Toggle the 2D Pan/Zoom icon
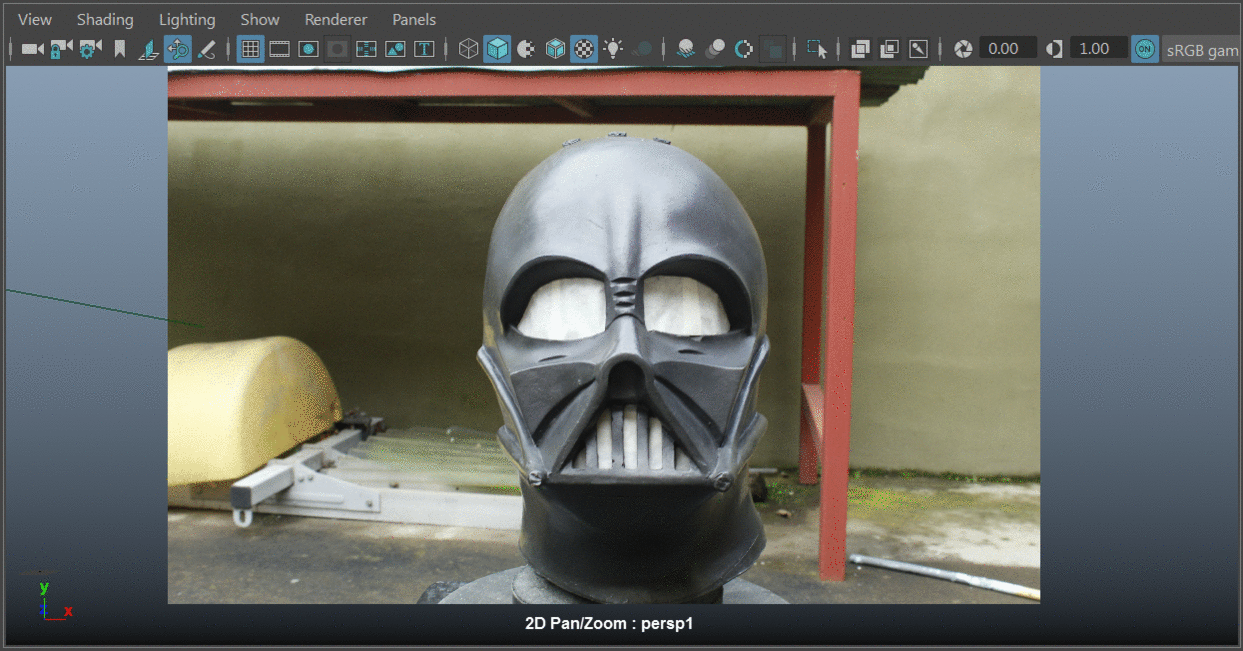Screen dimensions: 1243x651 [x=178, y=48]
